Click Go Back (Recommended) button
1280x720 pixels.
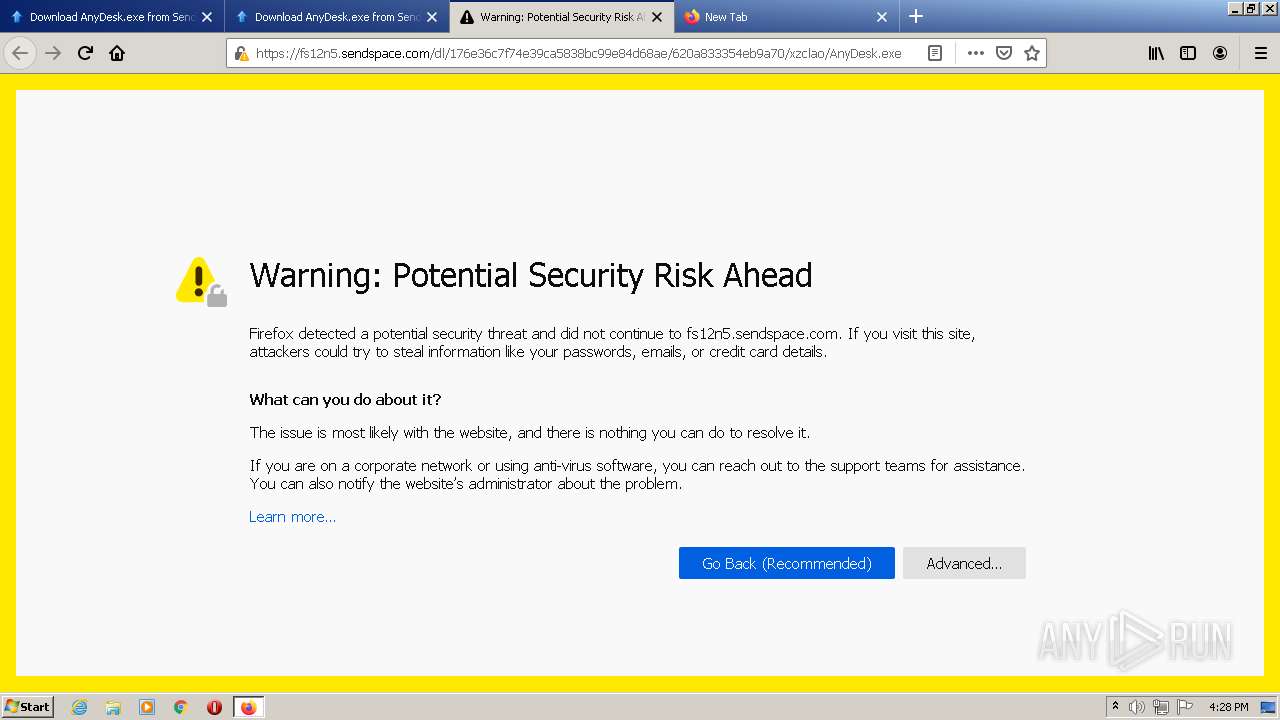click(x=787, y=563)
